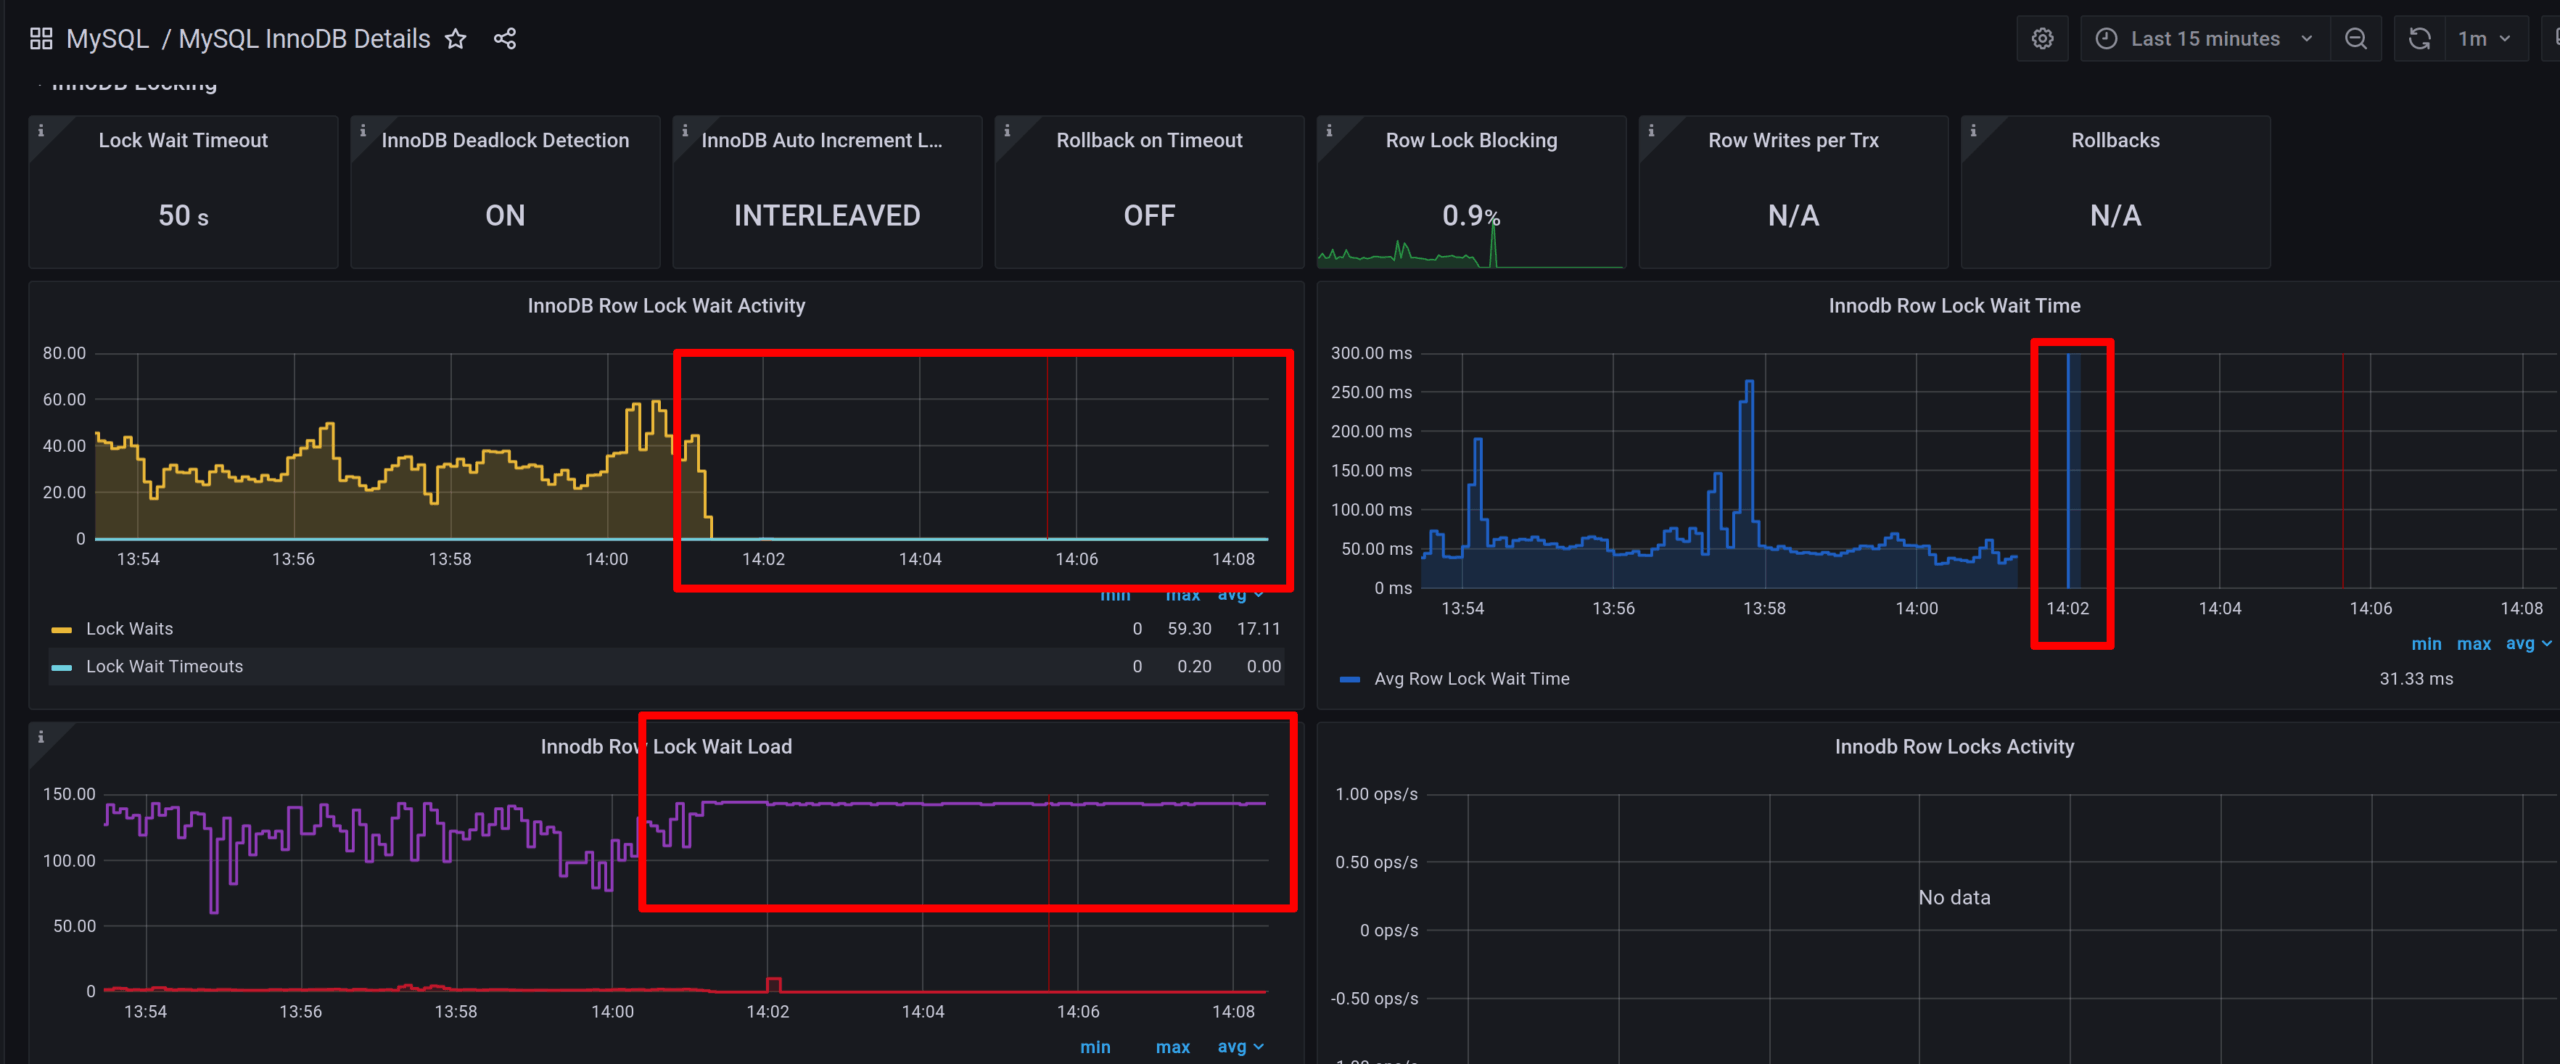Star the MySQL InnoDB Details dashboard
The height and width of the screenshot is (1064, 2560).
[455, 39]
